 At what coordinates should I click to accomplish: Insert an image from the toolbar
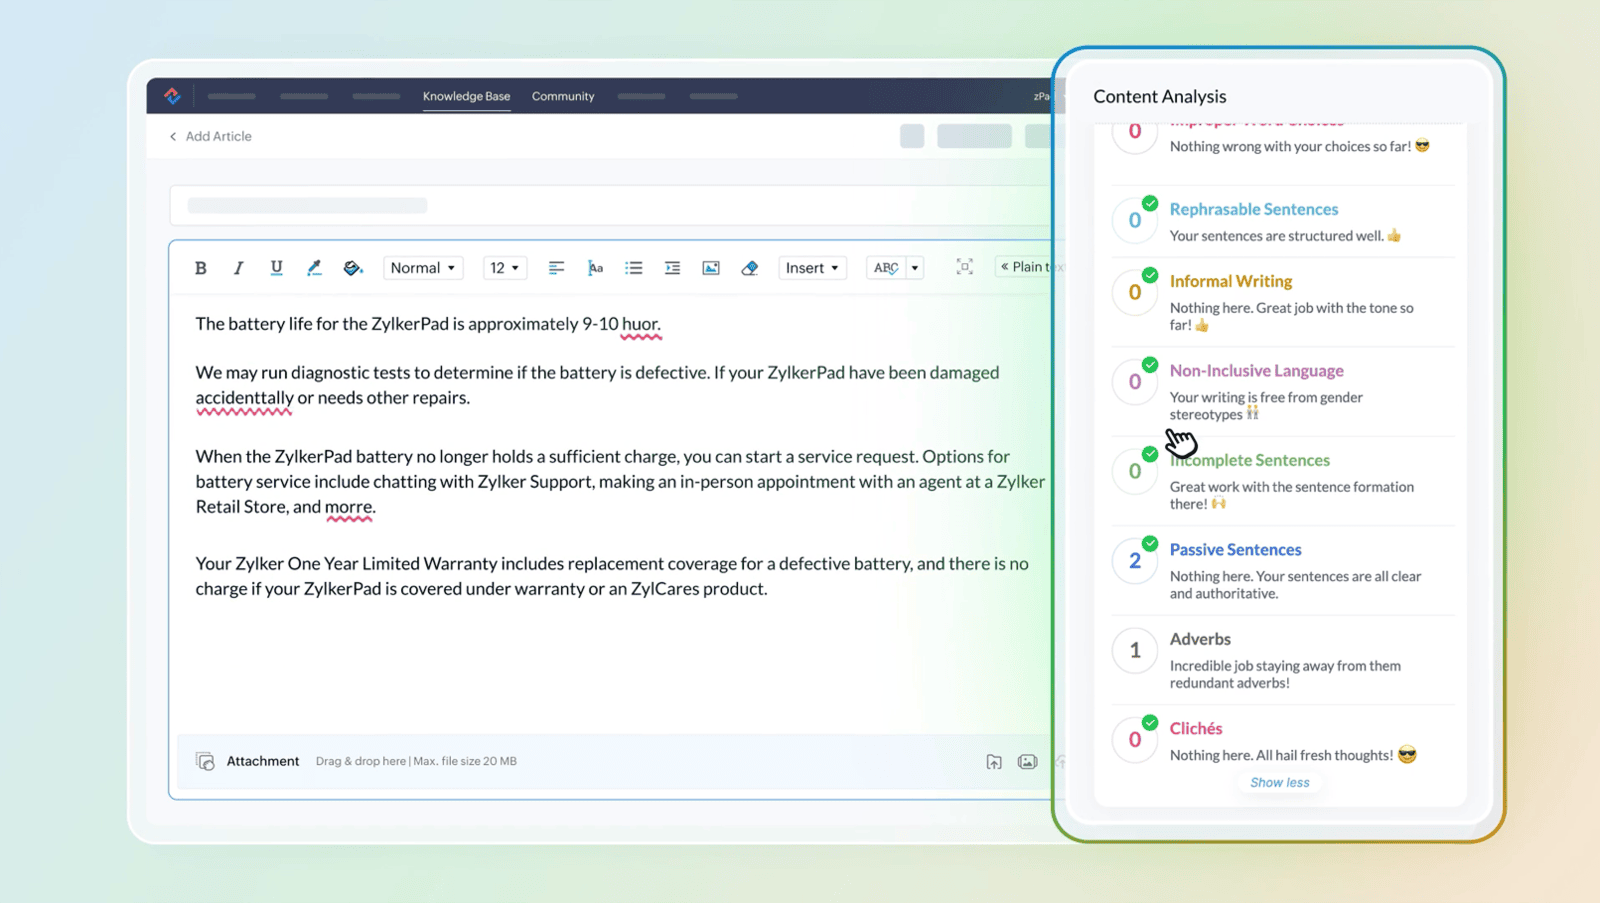[x=711, y=268]
